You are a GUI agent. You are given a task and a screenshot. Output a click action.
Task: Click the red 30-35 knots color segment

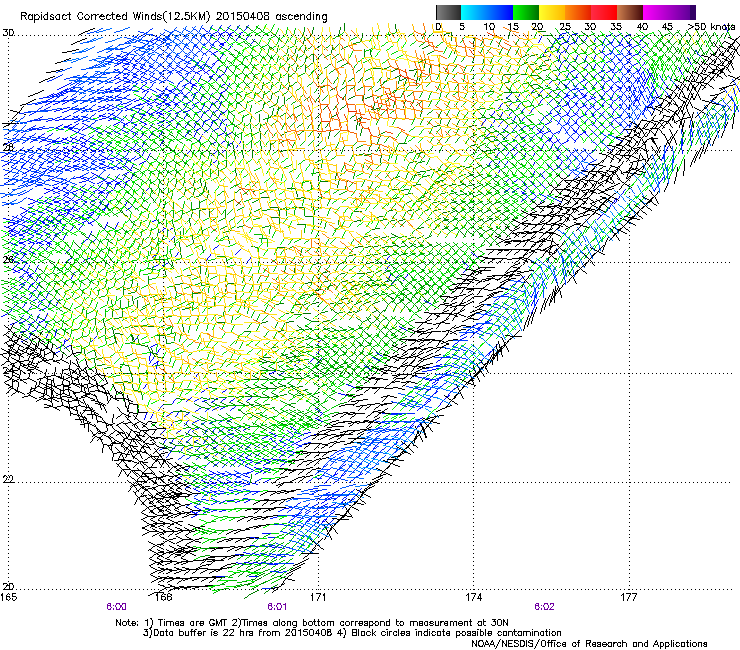pyautogui.click(x=604, y=12)
